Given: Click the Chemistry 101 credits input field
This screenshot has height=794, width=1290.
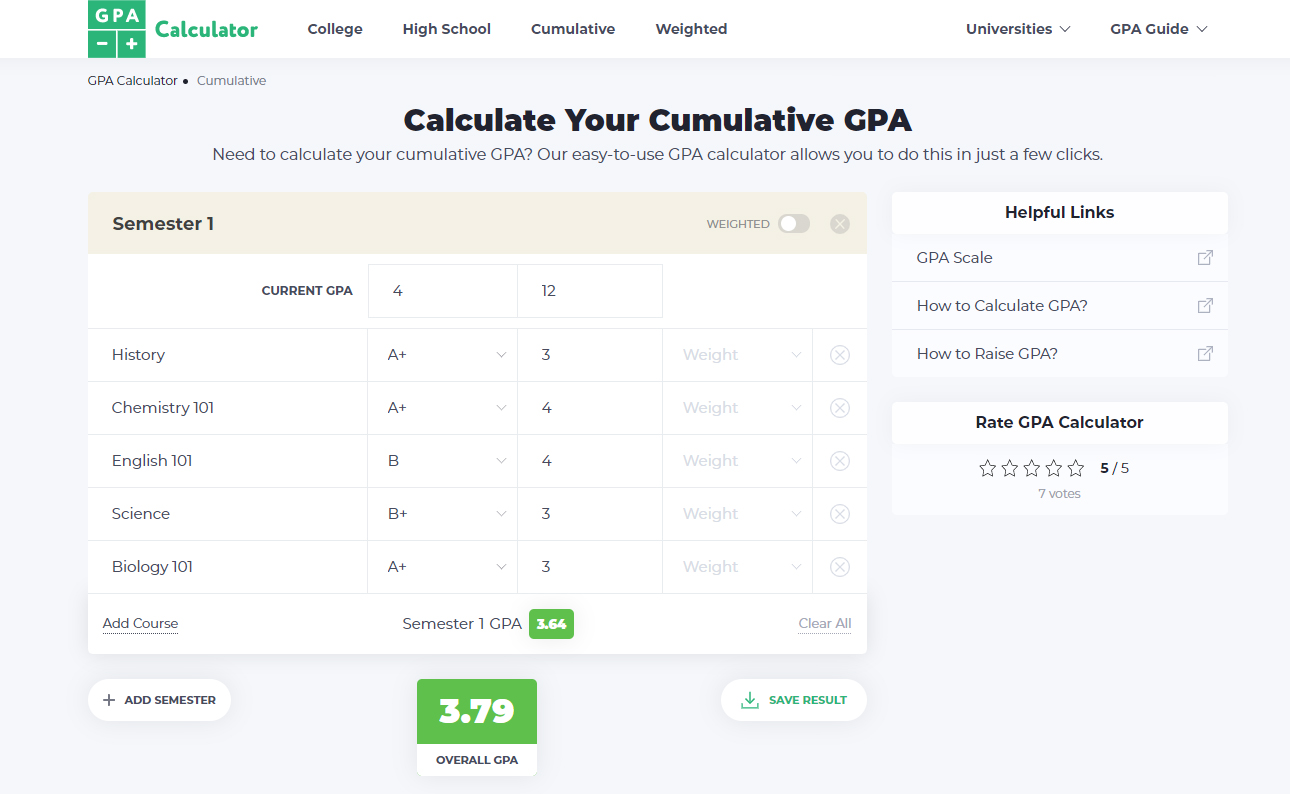Looking at the screenshot, I should coord(590,408).
